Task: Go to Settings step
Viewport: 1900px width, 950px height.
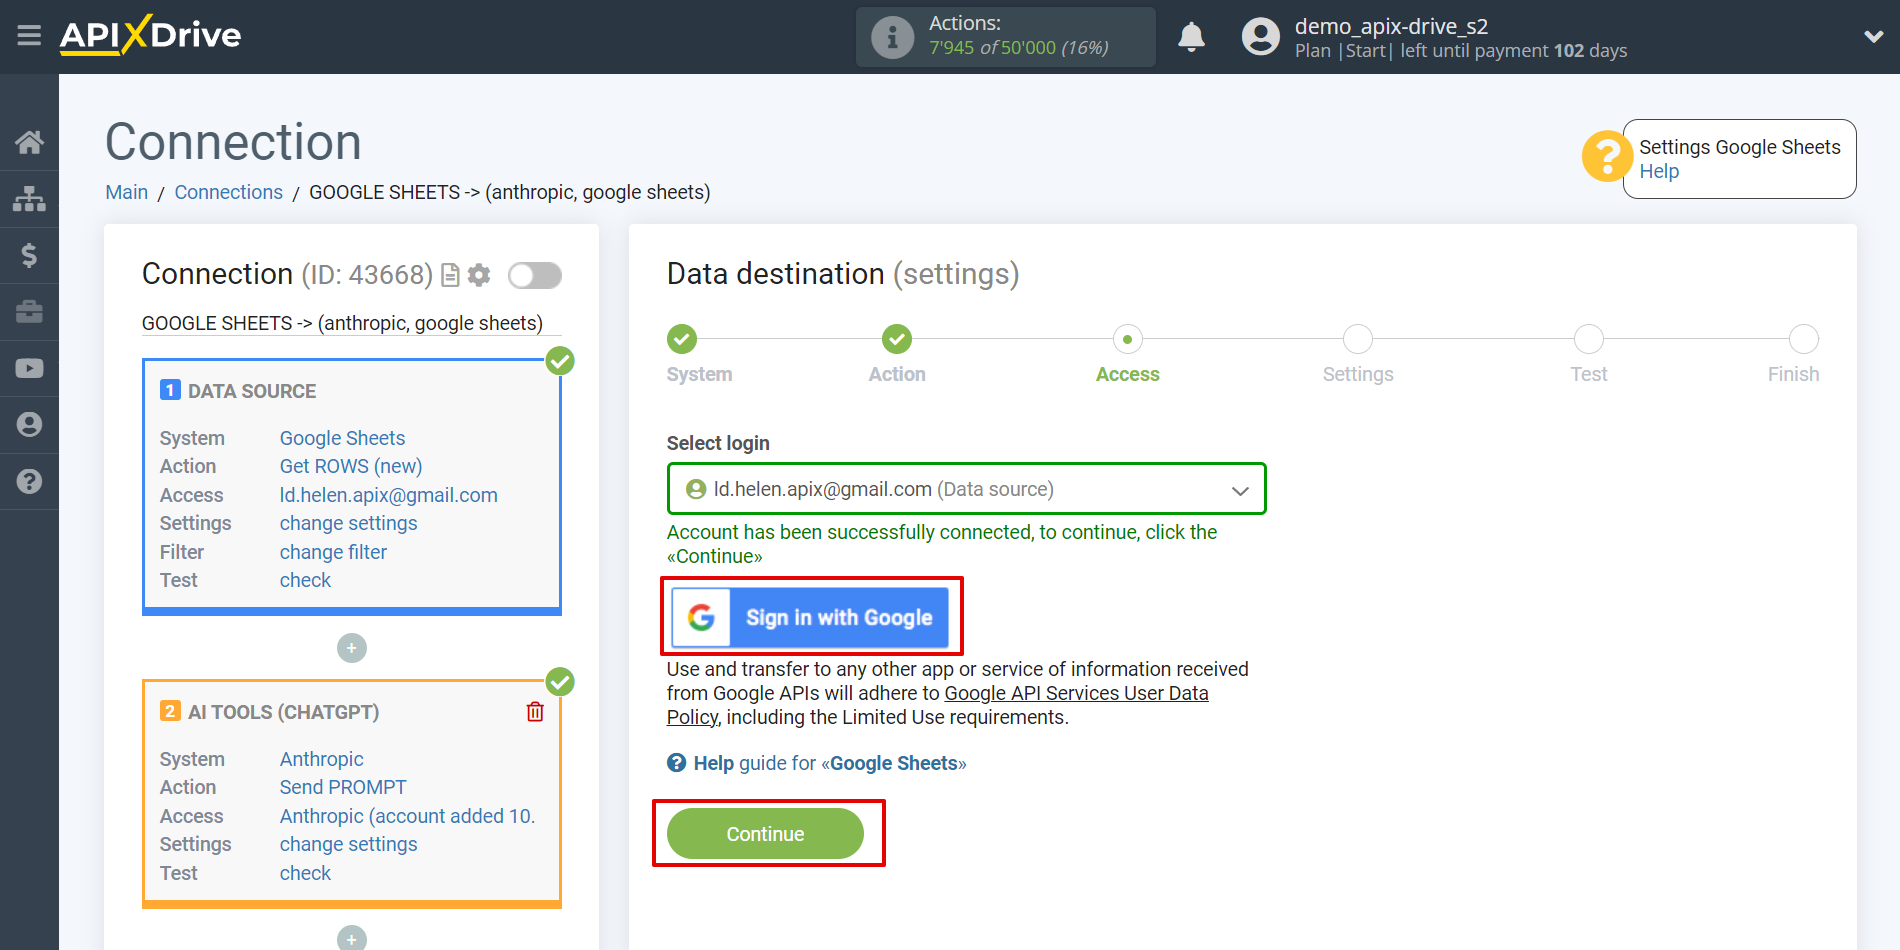Action: 1358,340
